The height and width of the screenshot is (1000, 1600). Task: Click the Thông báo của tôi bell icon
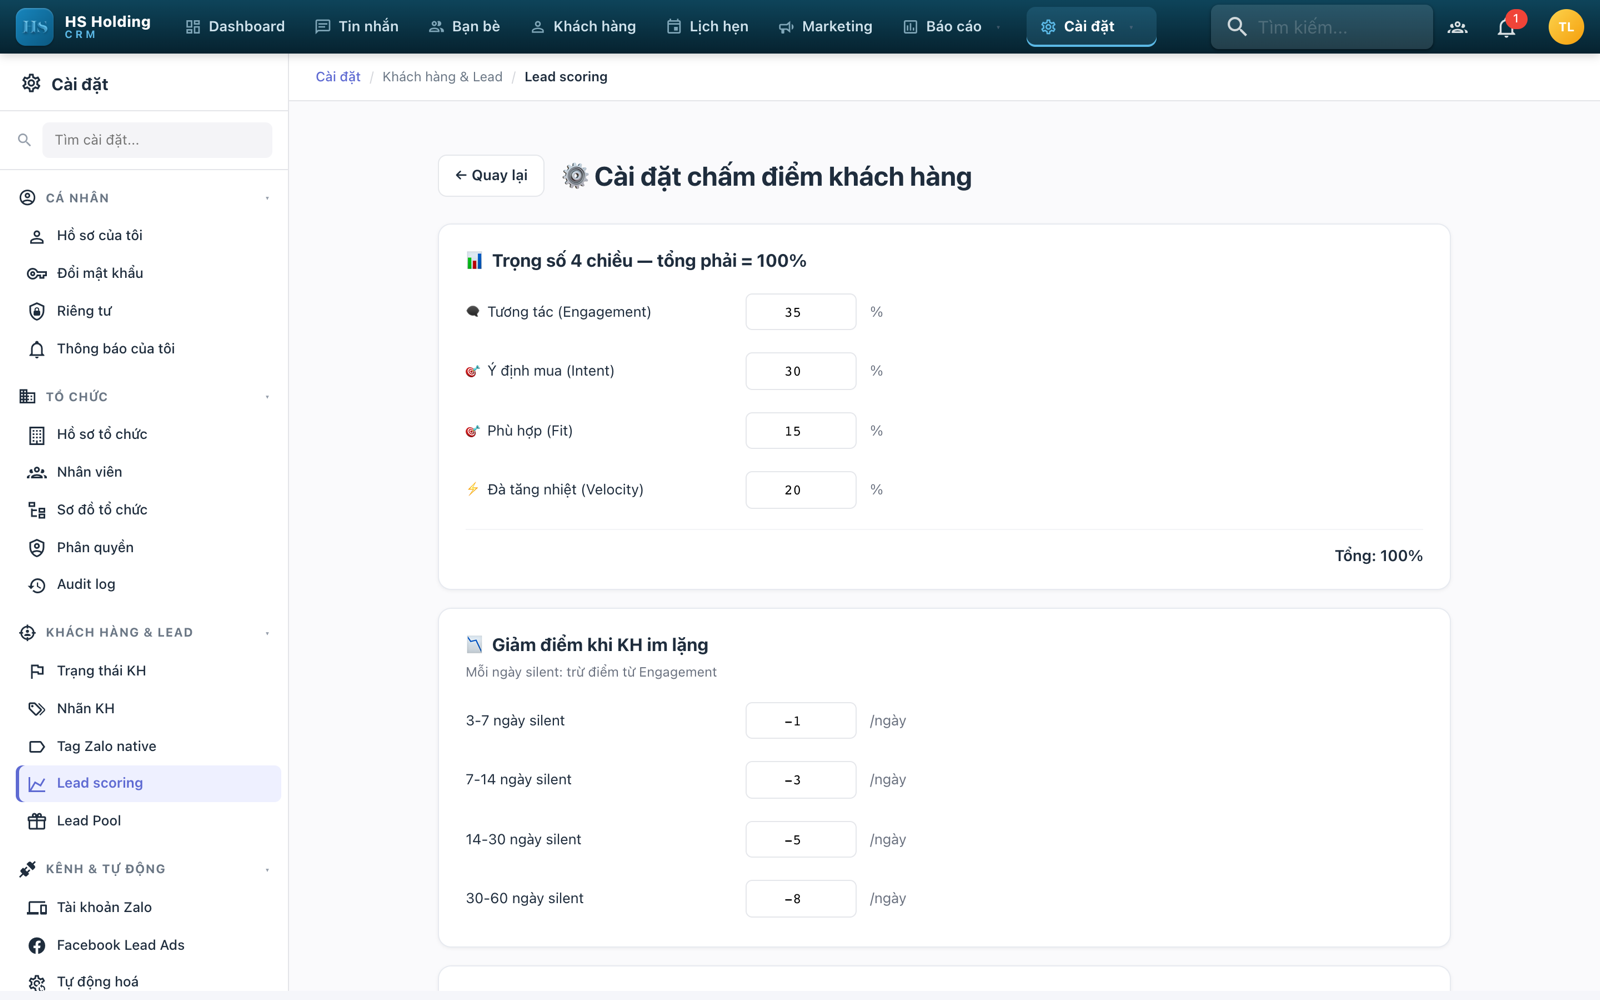pos(37,349)
